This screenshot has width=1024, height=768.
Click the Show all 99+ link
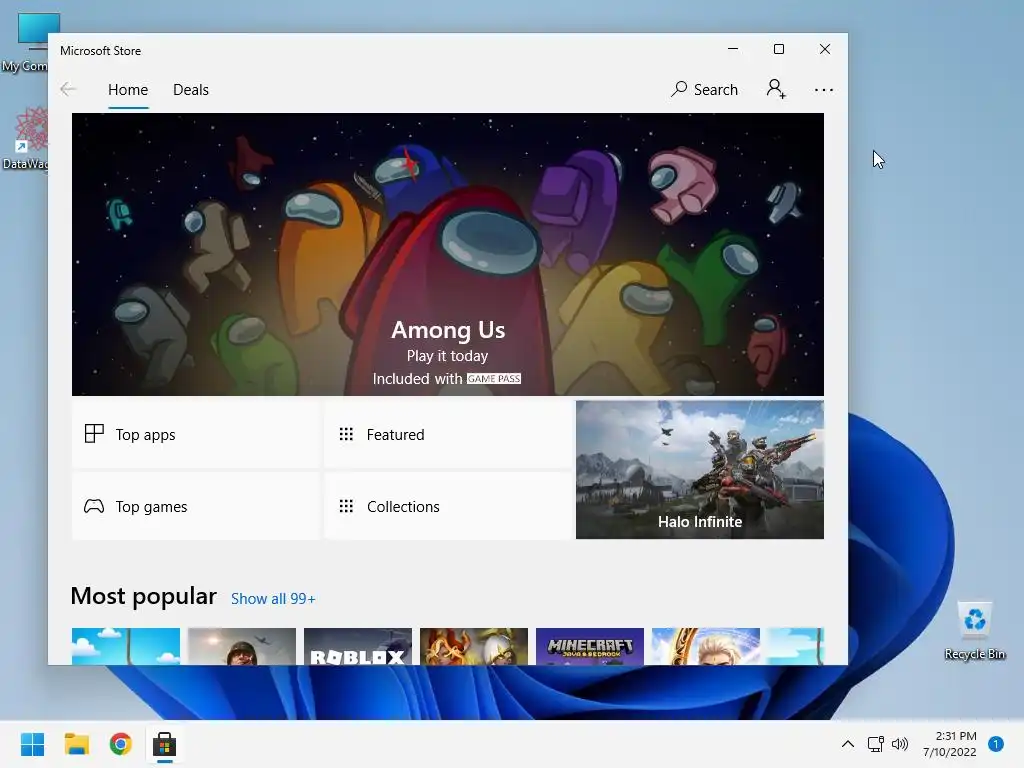click(x=273, y=599)
